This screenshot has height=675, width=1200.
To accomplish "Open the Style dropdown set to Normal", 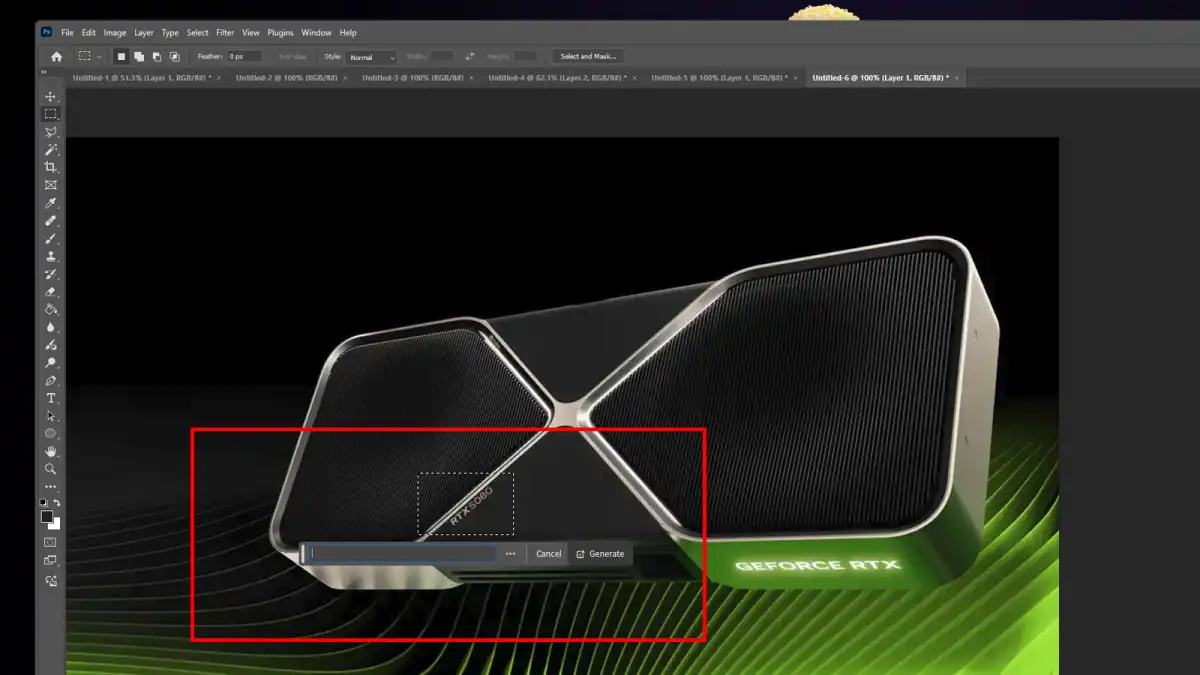I will pyautogui.click(x=372, y=57).
